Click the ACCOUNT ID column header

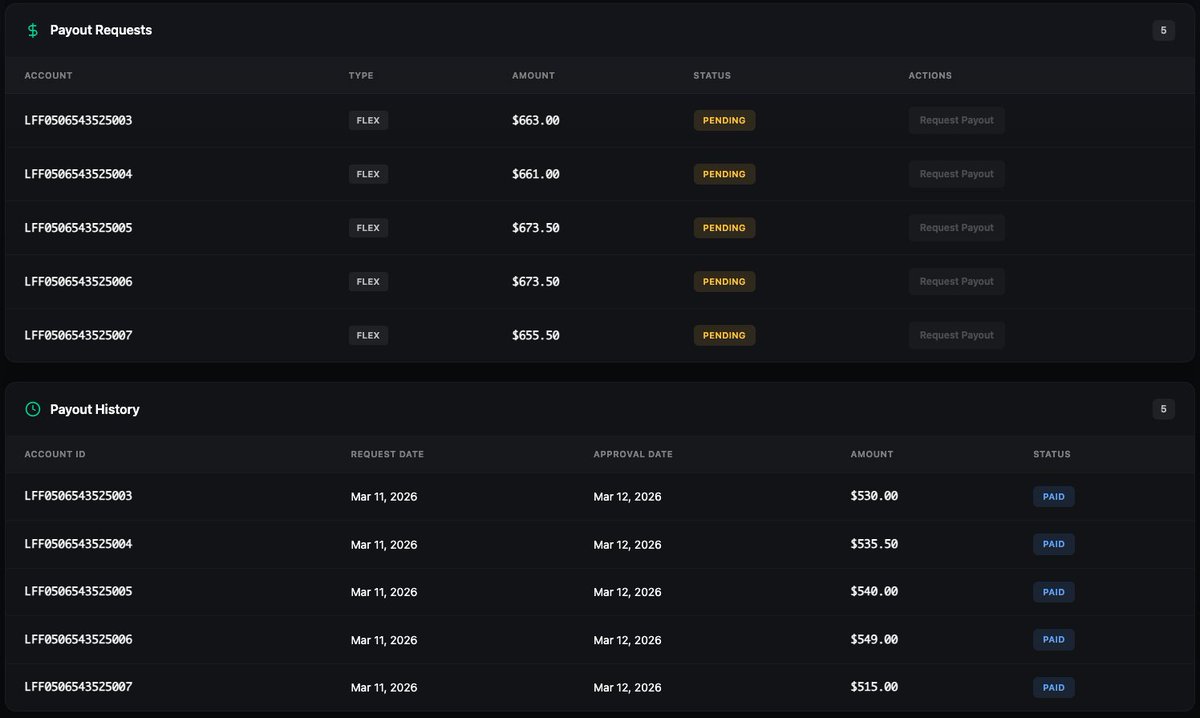(x=55, y=454)
